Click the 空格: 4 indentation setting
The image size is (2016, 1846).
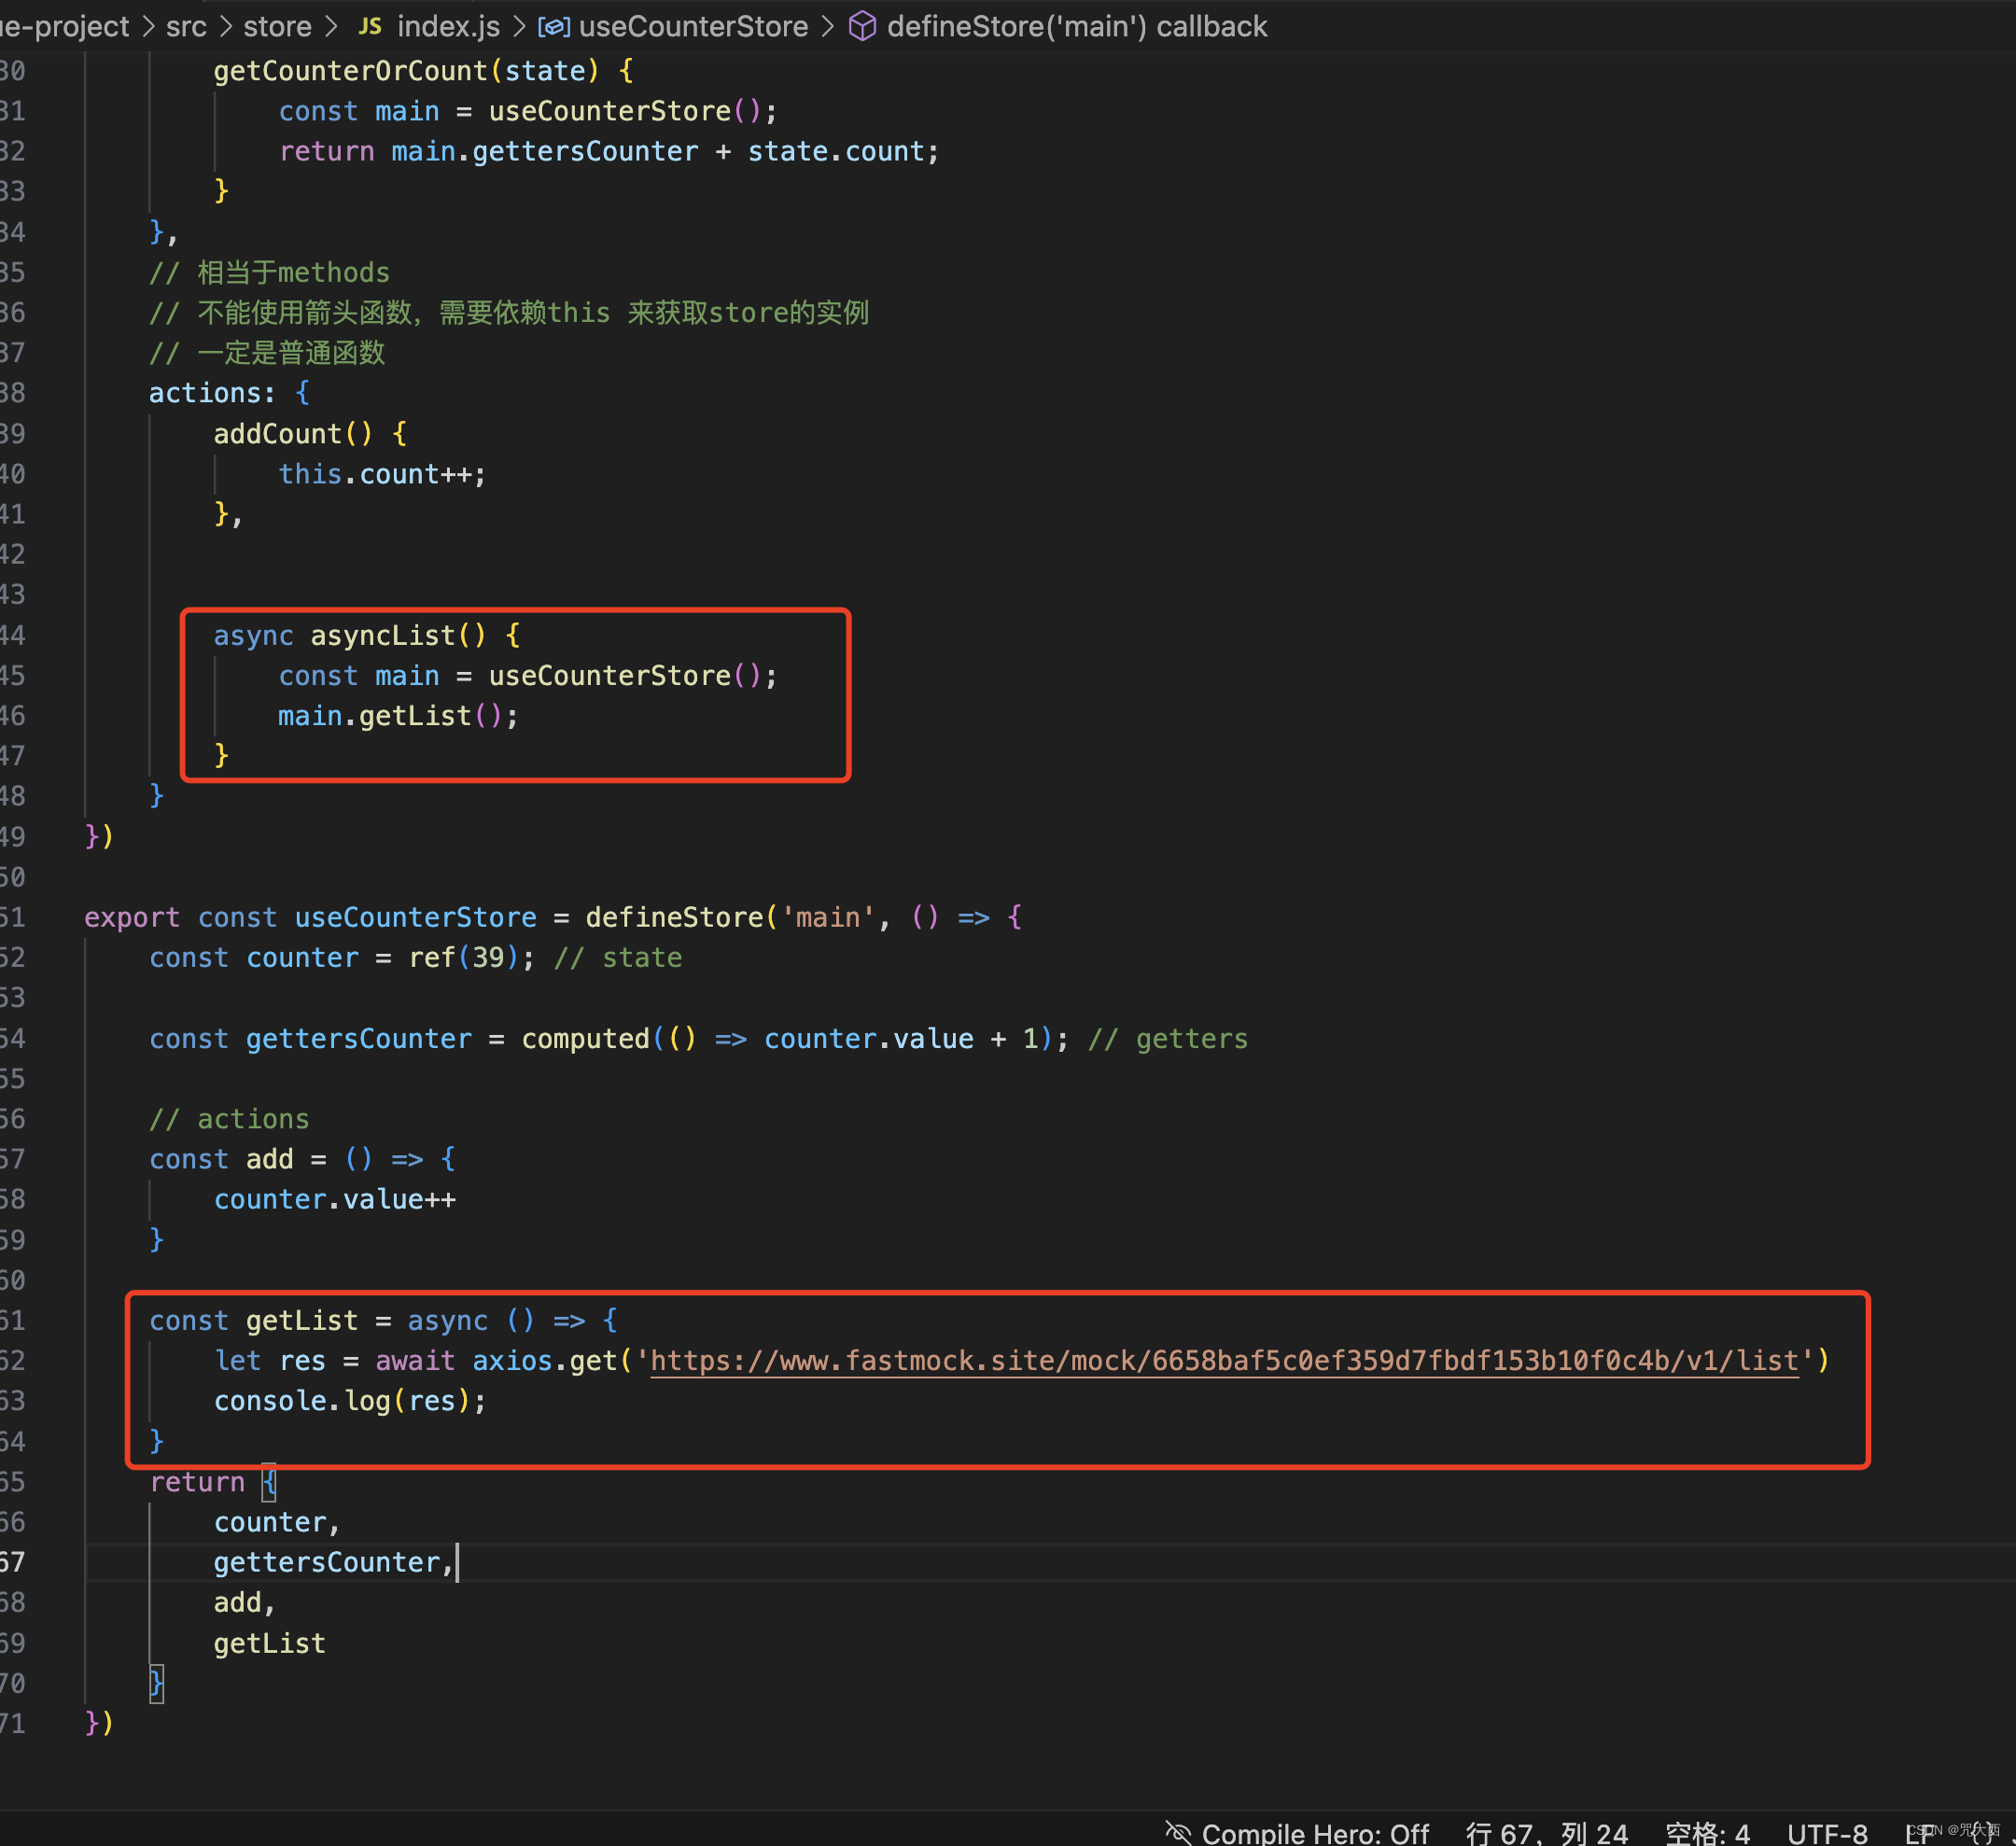1709,1833
